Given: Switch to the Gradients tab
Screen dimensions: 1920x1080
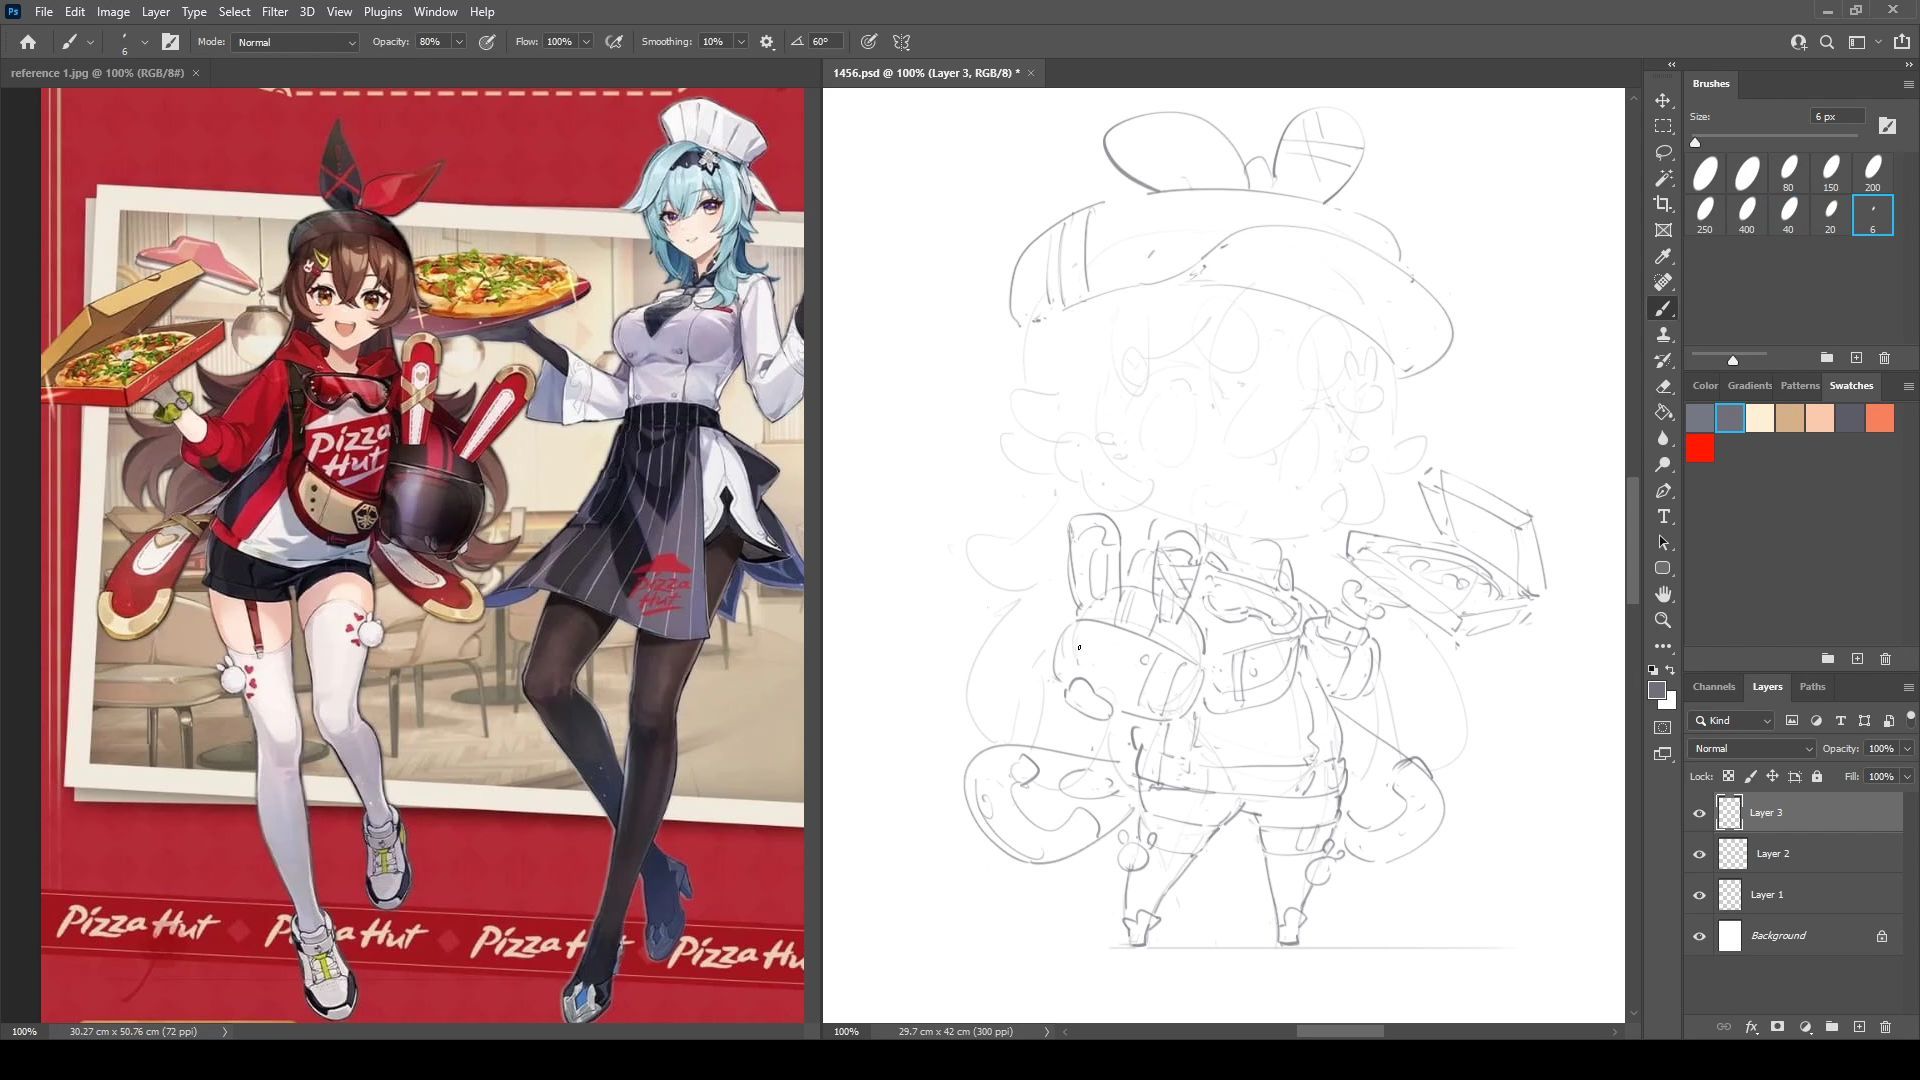Looking at the screenshot, I should coord(1749,386).
